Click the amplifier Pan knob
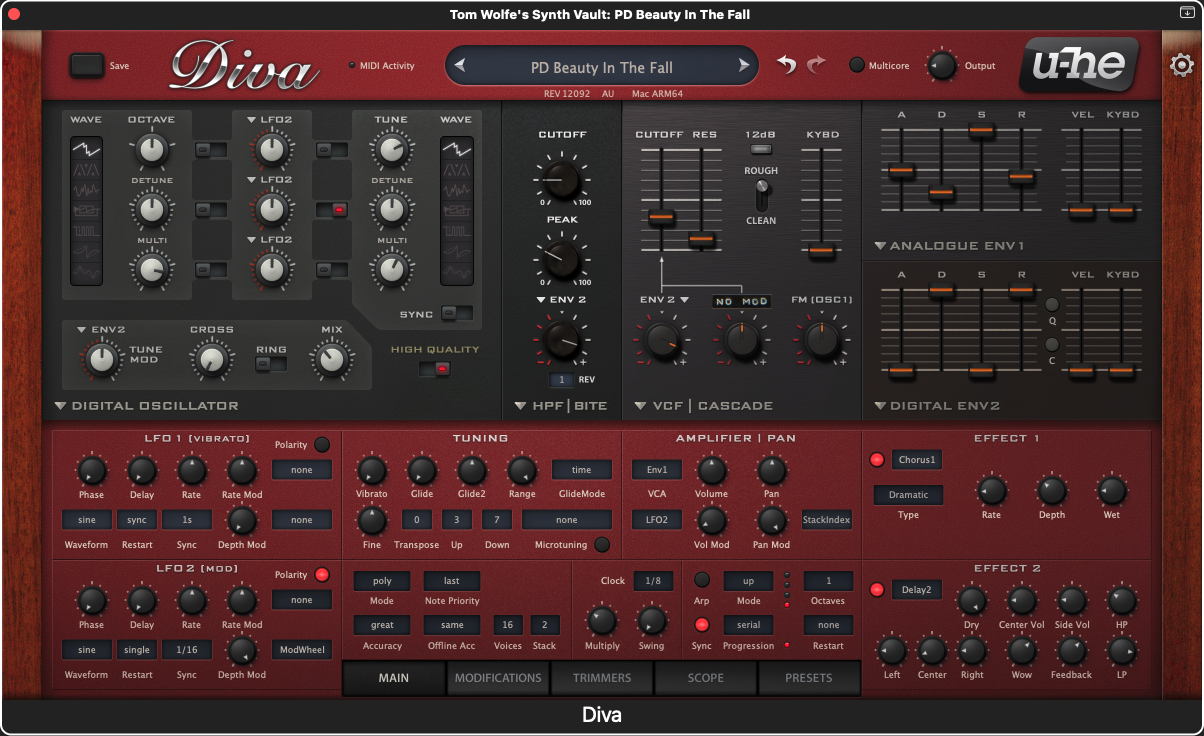Viewport: 1204px width, 736px height. pyautogui.click(x=771, y=471)
